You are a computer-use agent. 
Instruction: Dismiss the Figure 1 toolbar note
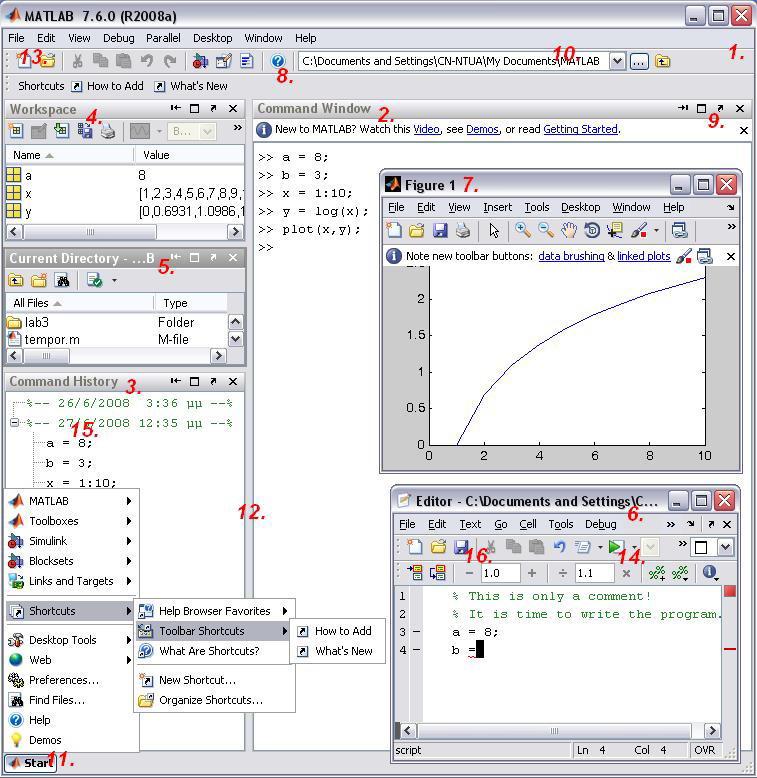point(731,257)
